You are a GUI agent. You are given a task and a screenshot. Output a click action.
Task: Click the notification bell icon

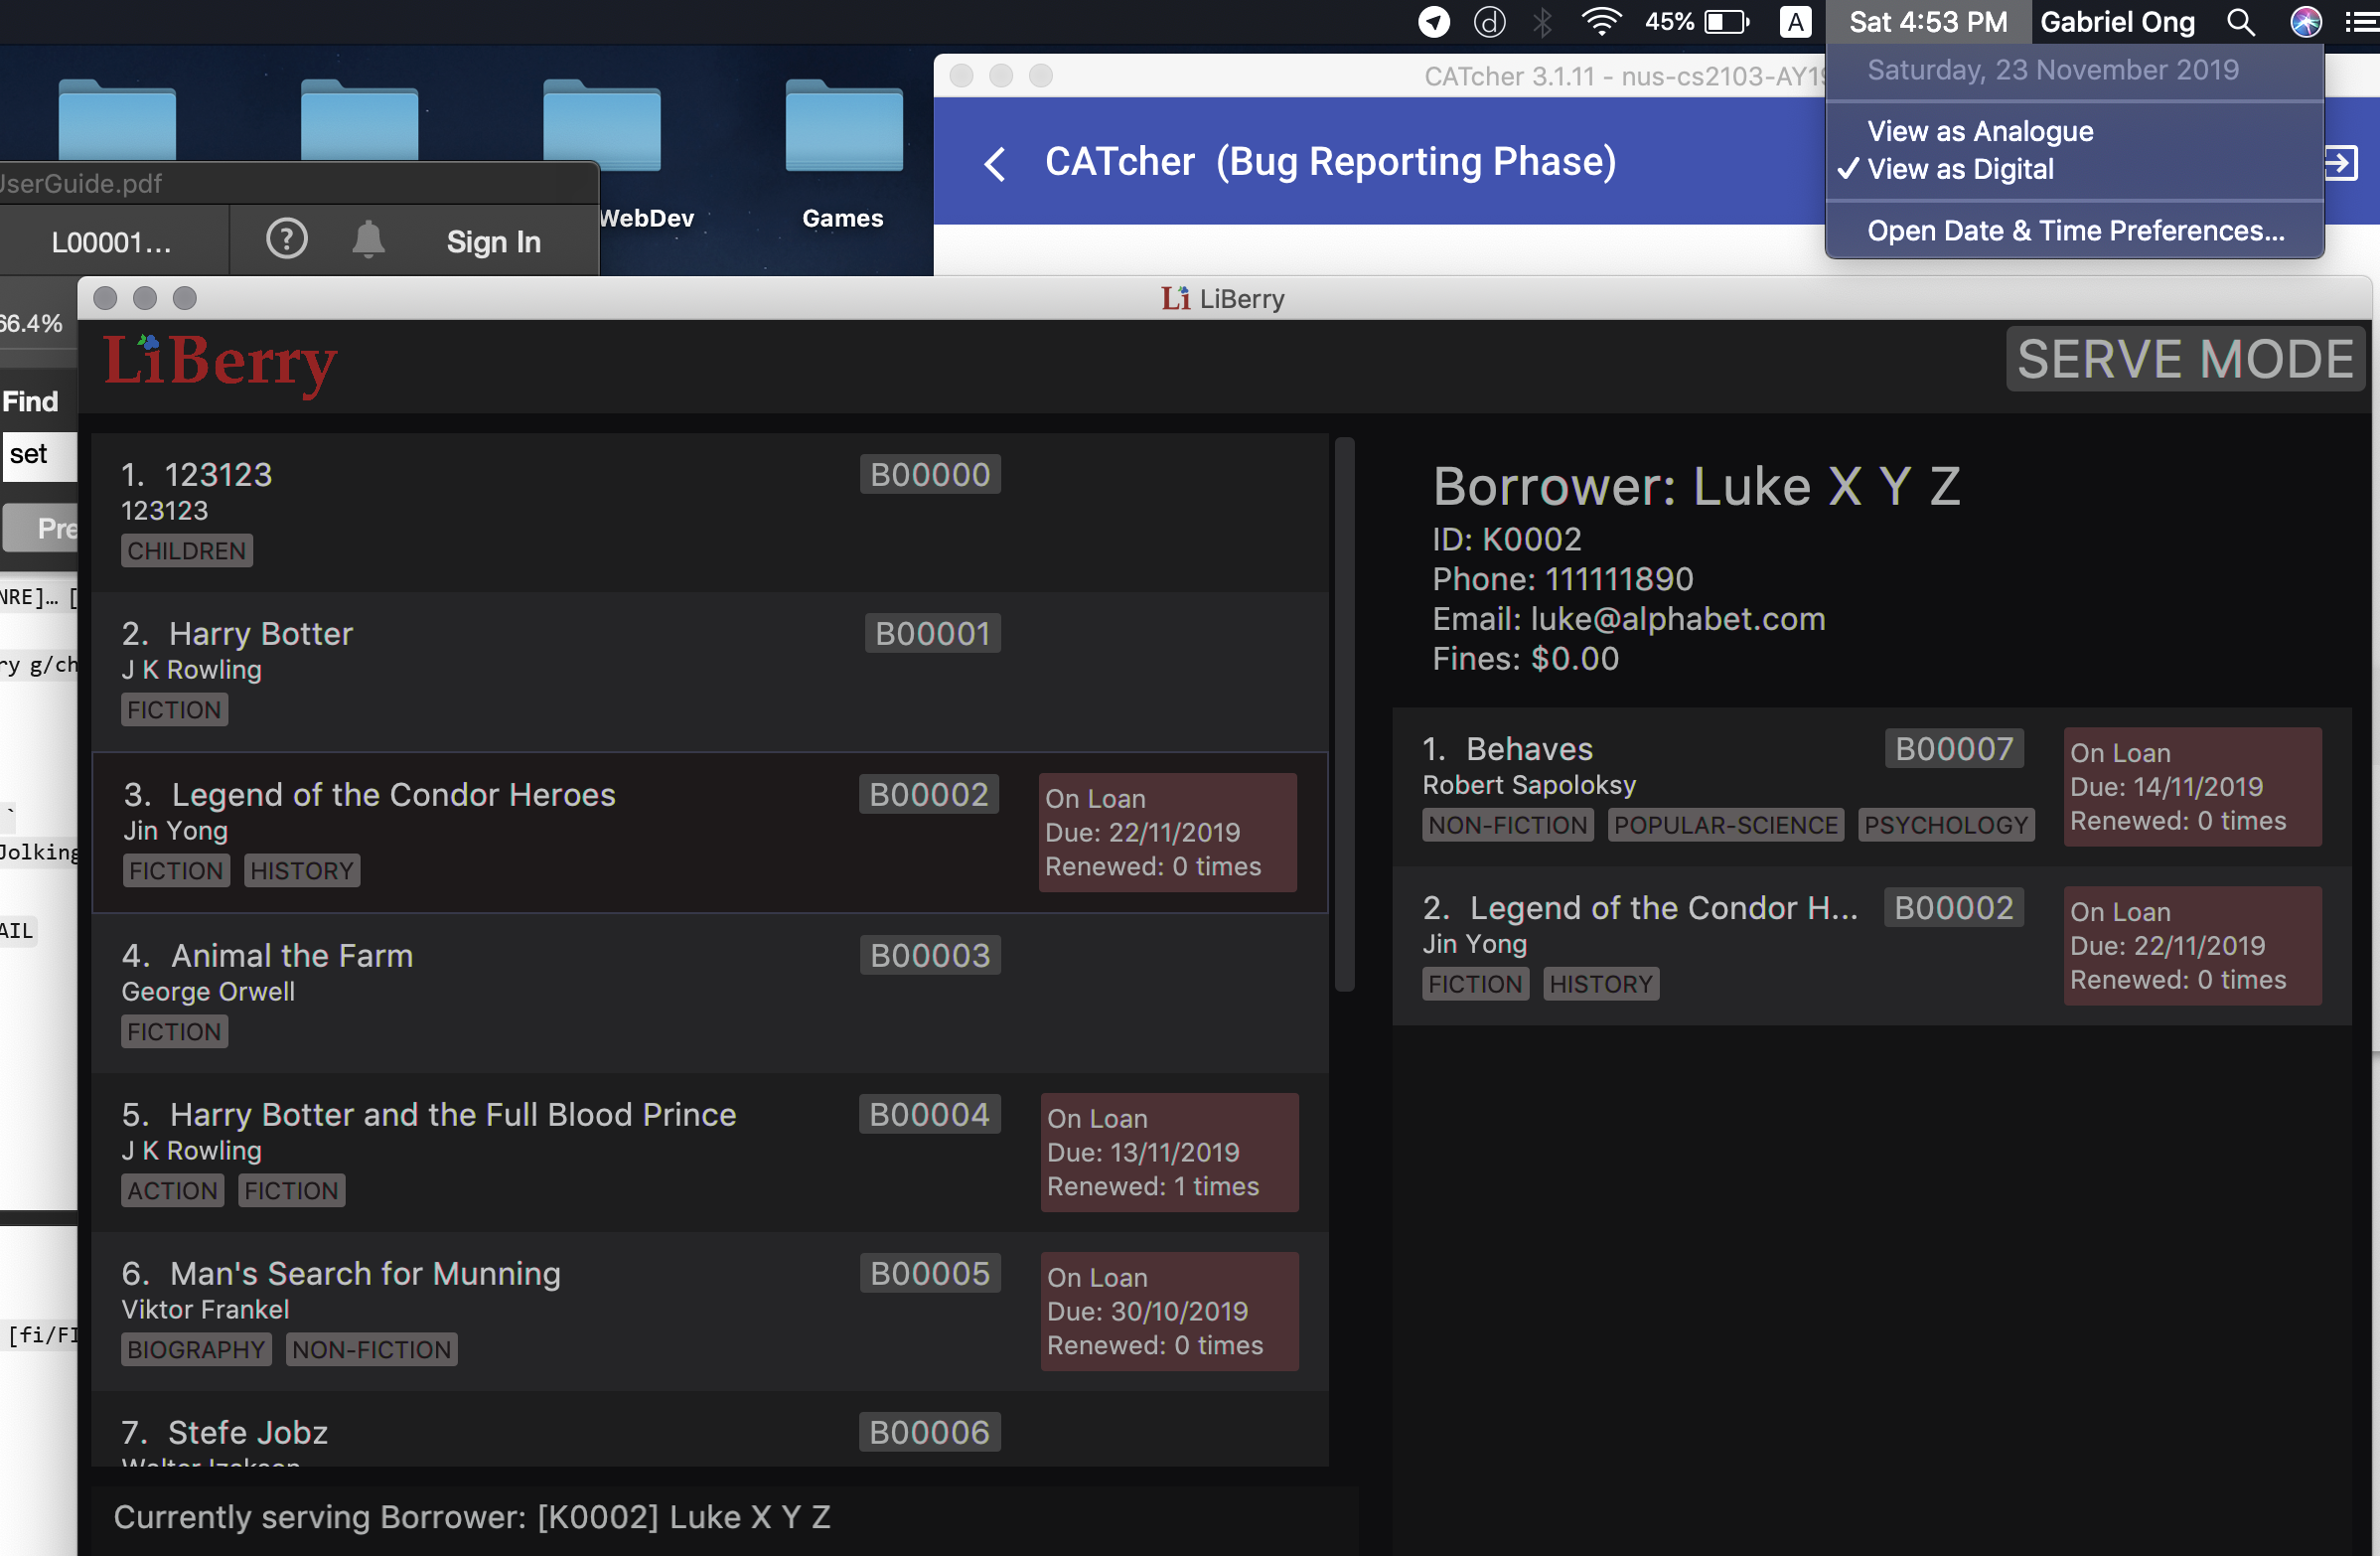click(368, 240)
